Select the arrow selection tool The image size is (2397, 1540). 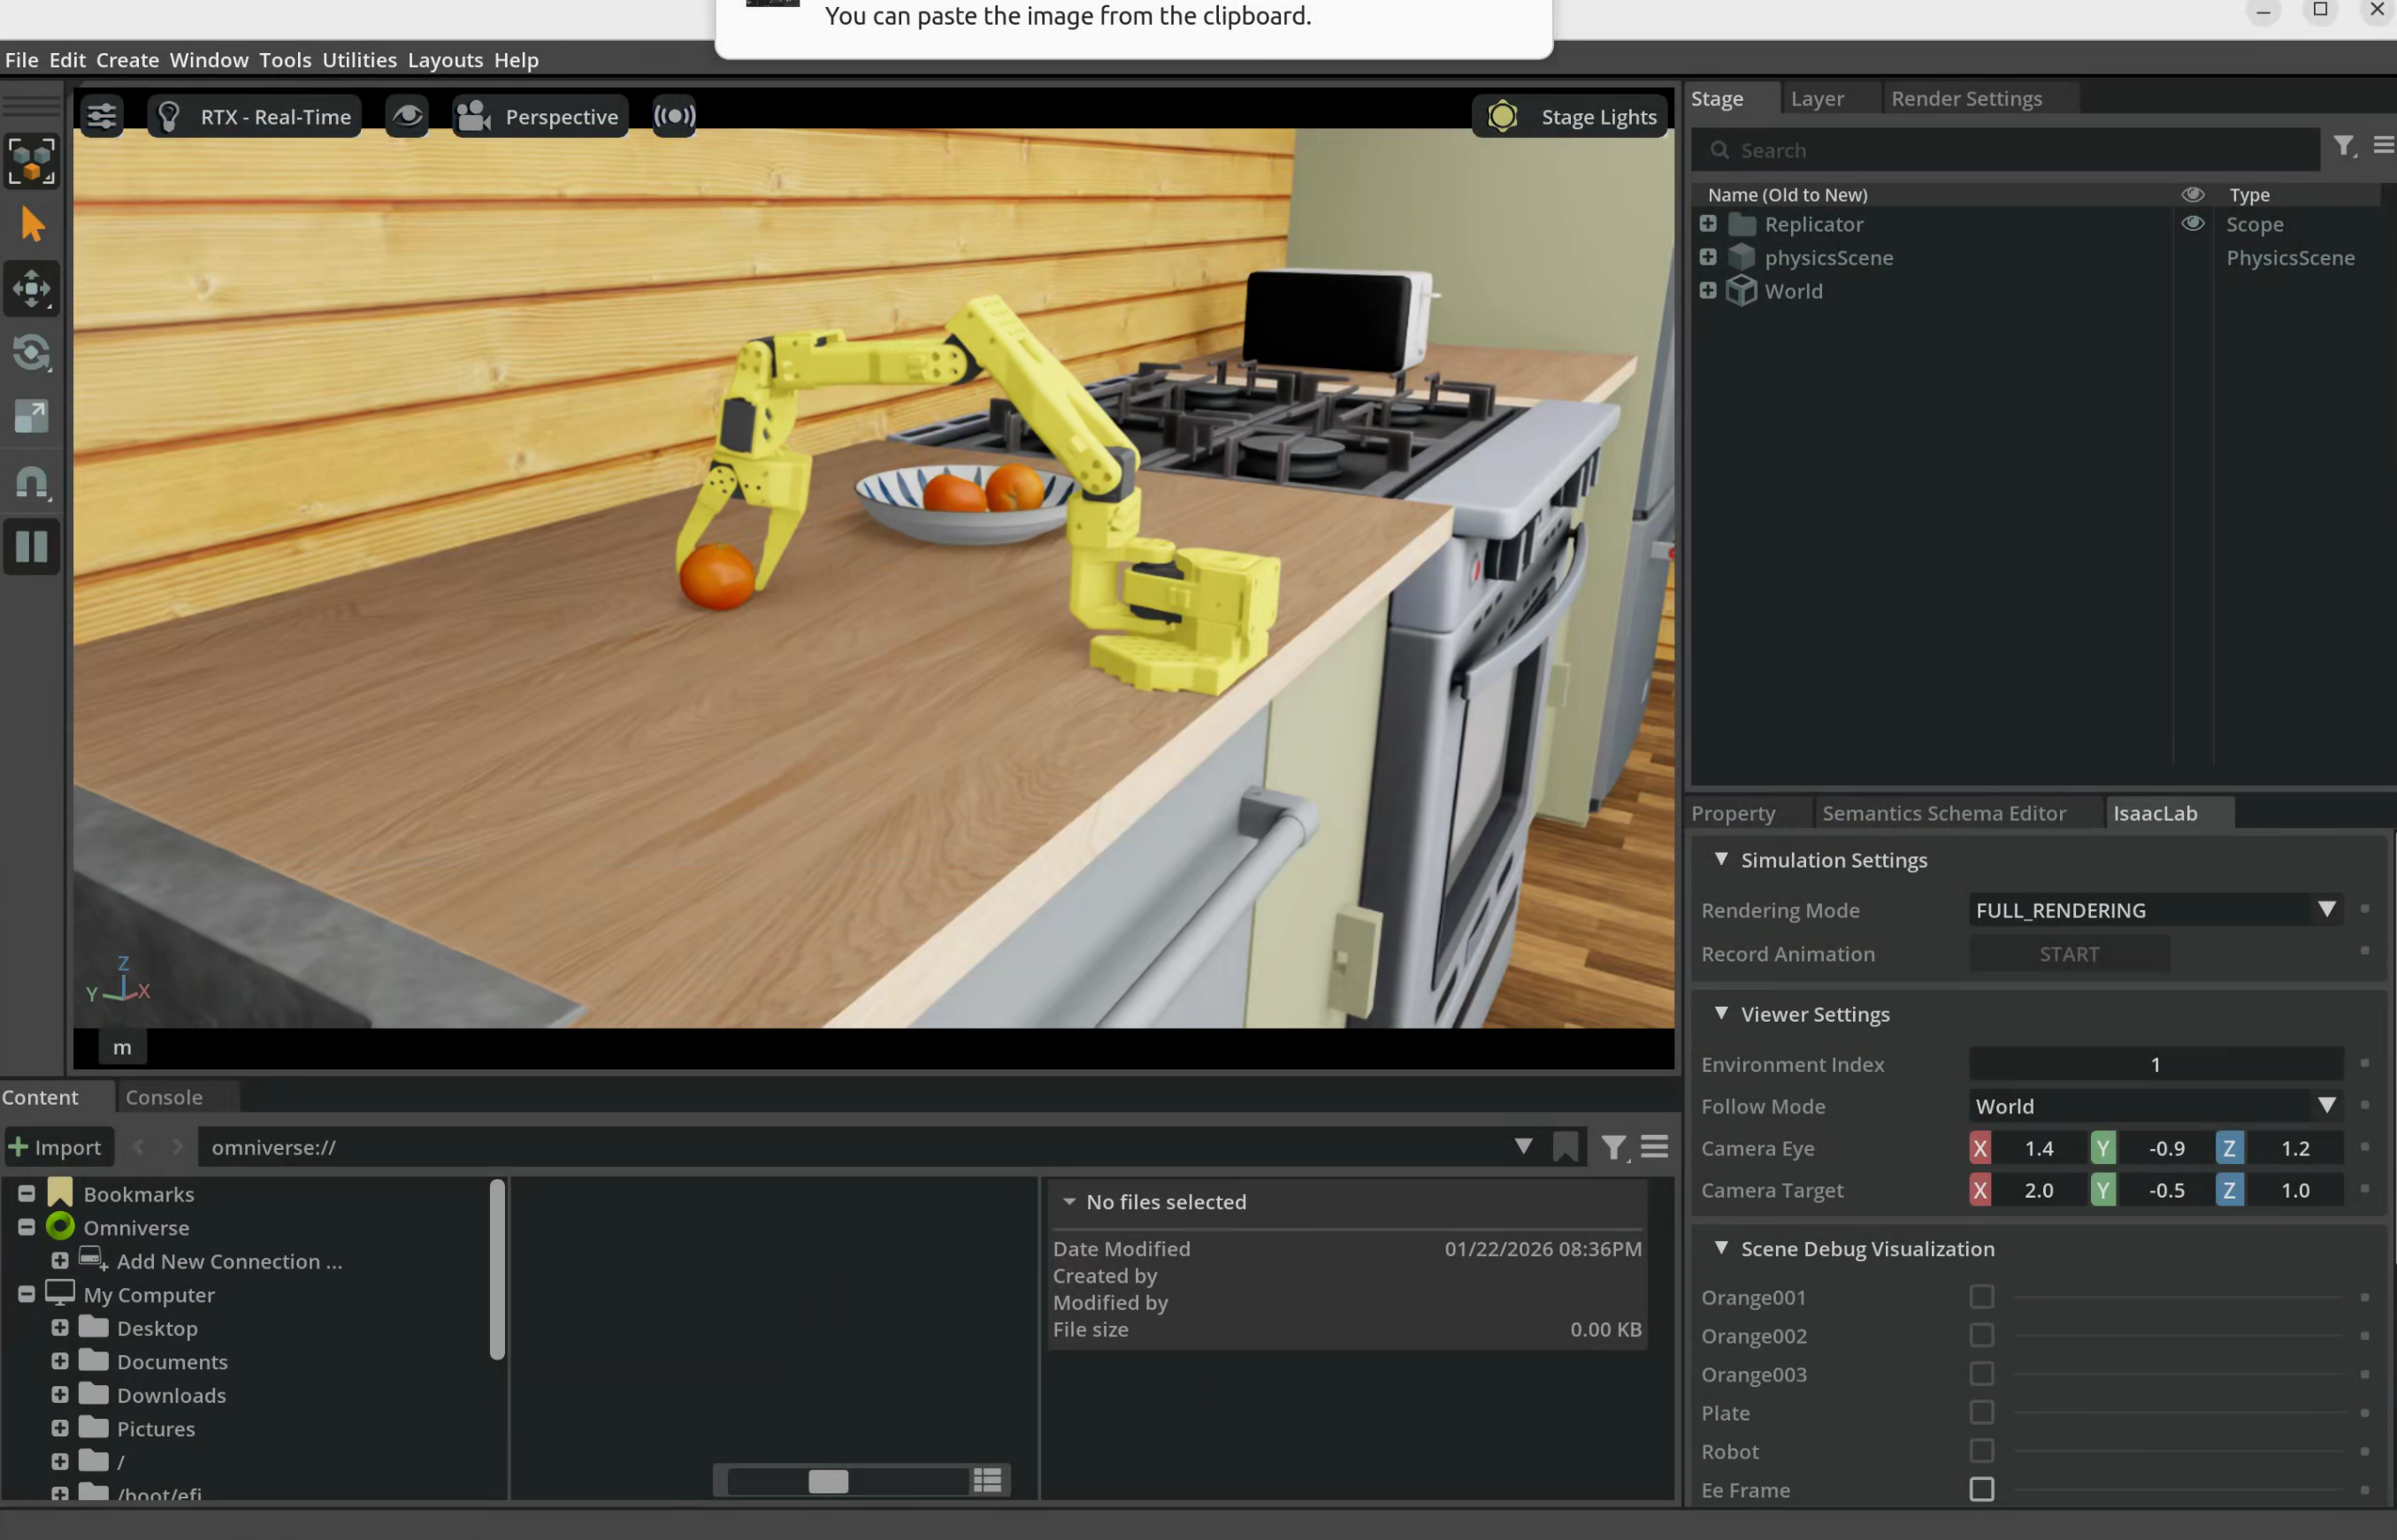(x=32, y=226)
